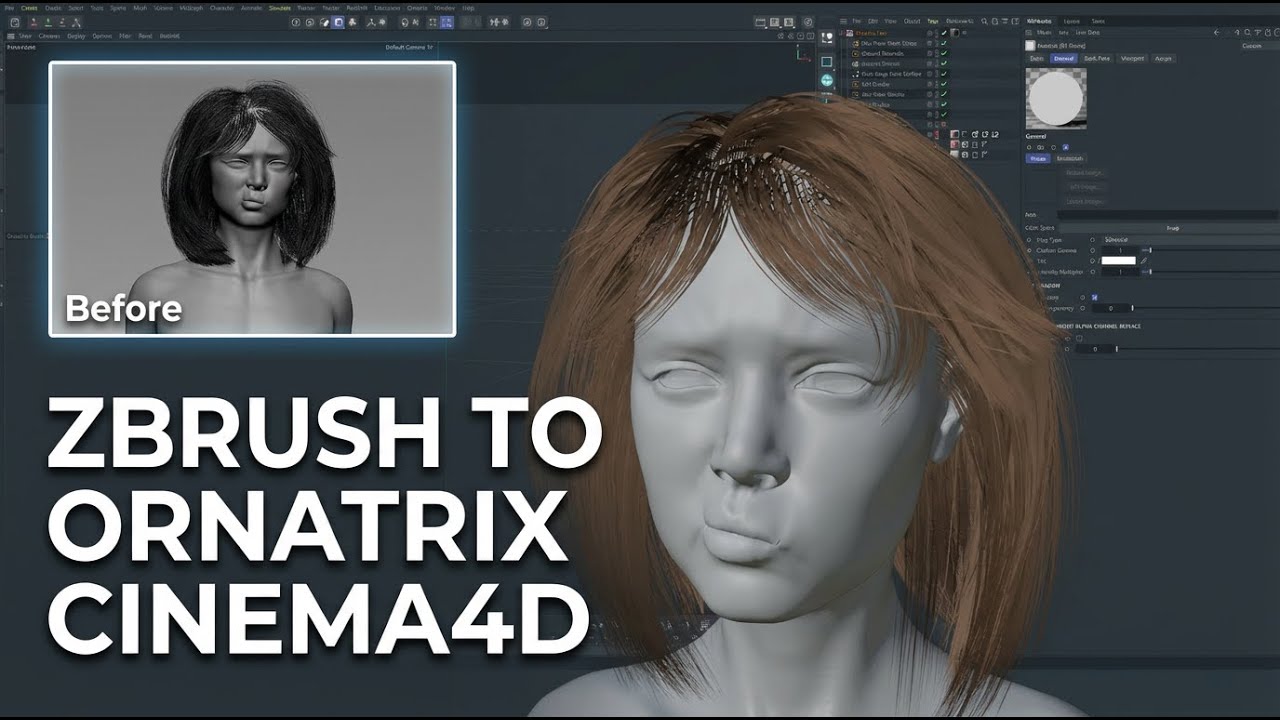The width and height of the screenshot is (1280, 720).
Task: Toggle the blue checkbox under Shadow section
Action: pyautogui.click(x=1094, y=297)
